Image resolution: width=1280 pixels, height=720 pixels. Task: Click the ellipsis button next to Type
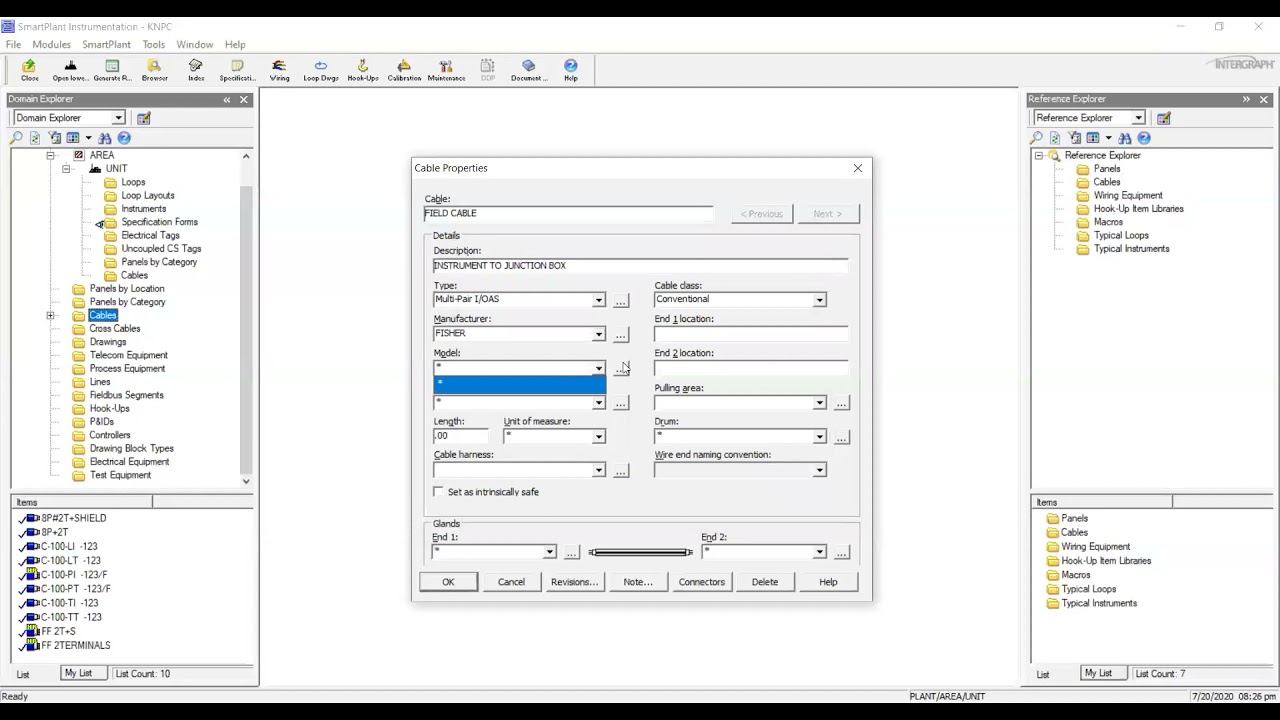[x=621, y=300]
